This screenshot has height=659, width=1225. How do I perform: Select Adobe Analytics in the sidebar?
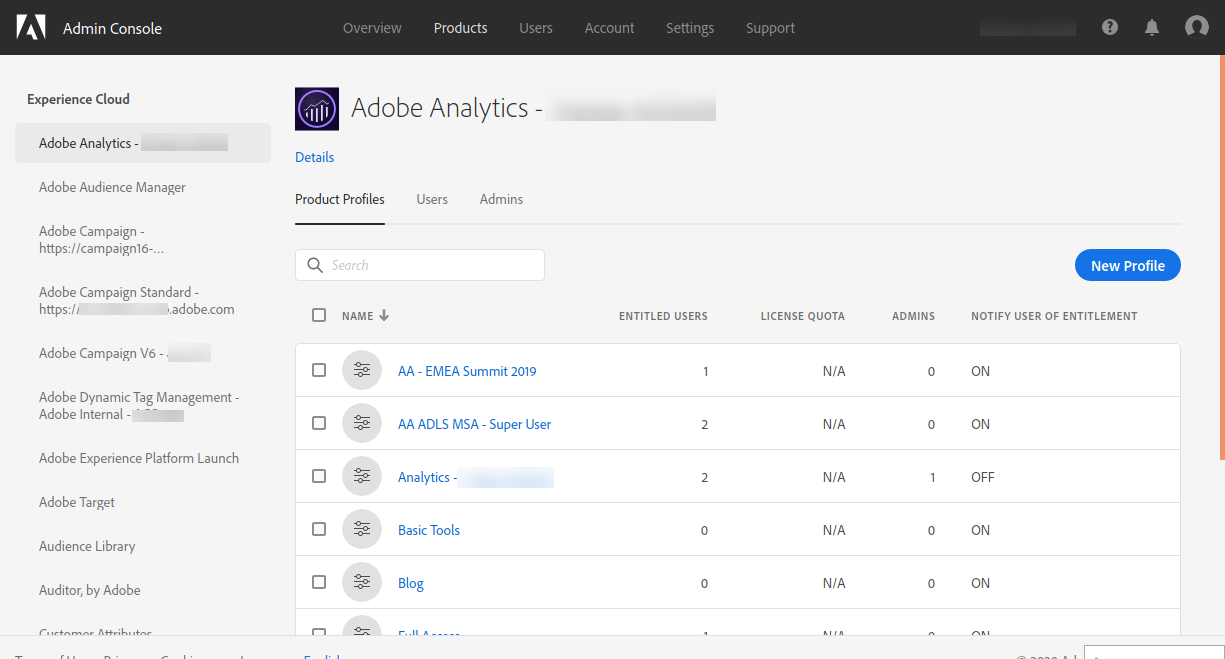(143, 143)
